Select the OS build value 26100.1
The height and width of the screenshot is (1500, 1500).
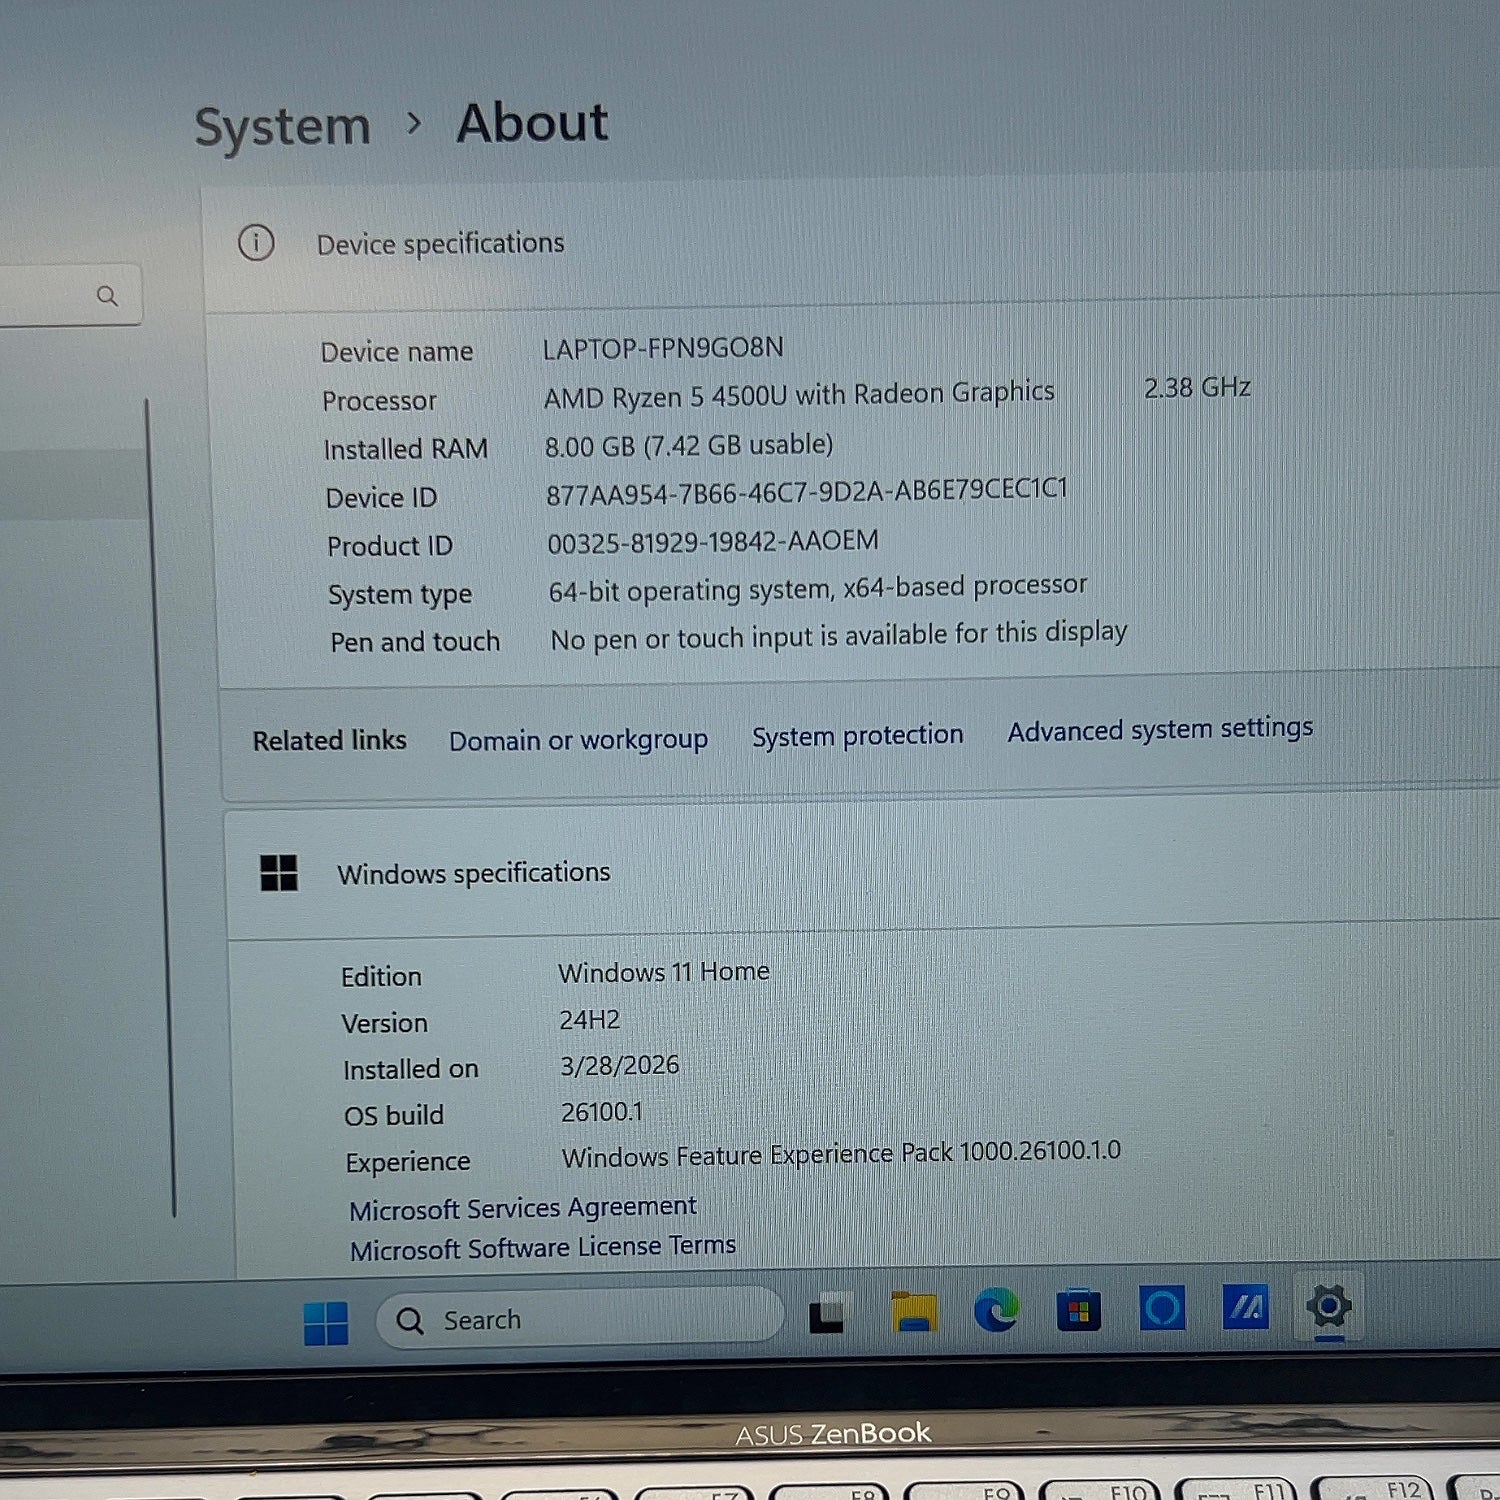[x=602, y=1111]
